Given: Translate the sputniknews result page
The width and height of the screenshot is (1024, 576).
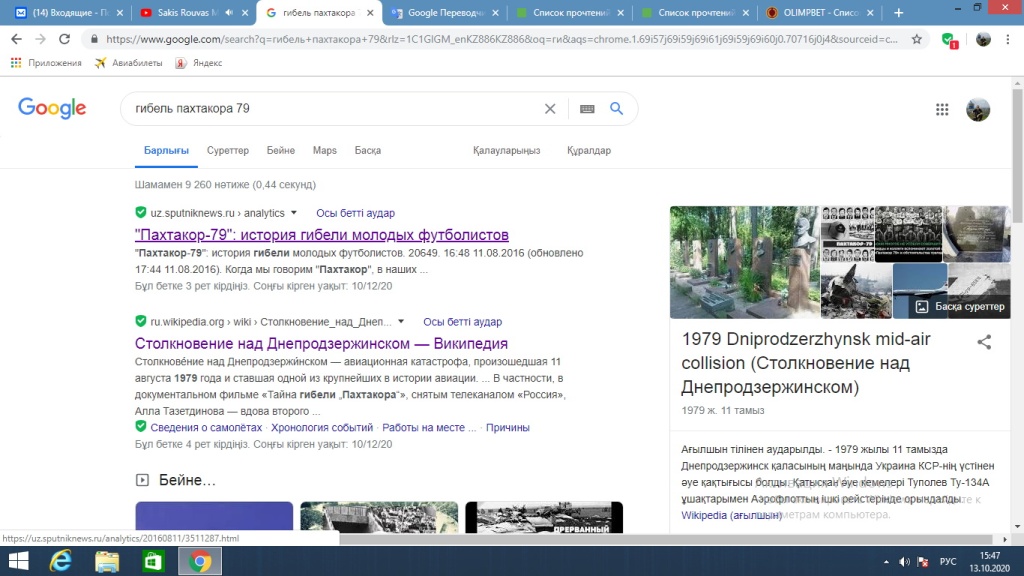Looking at the screenshot, I should (x=355, y=213).
